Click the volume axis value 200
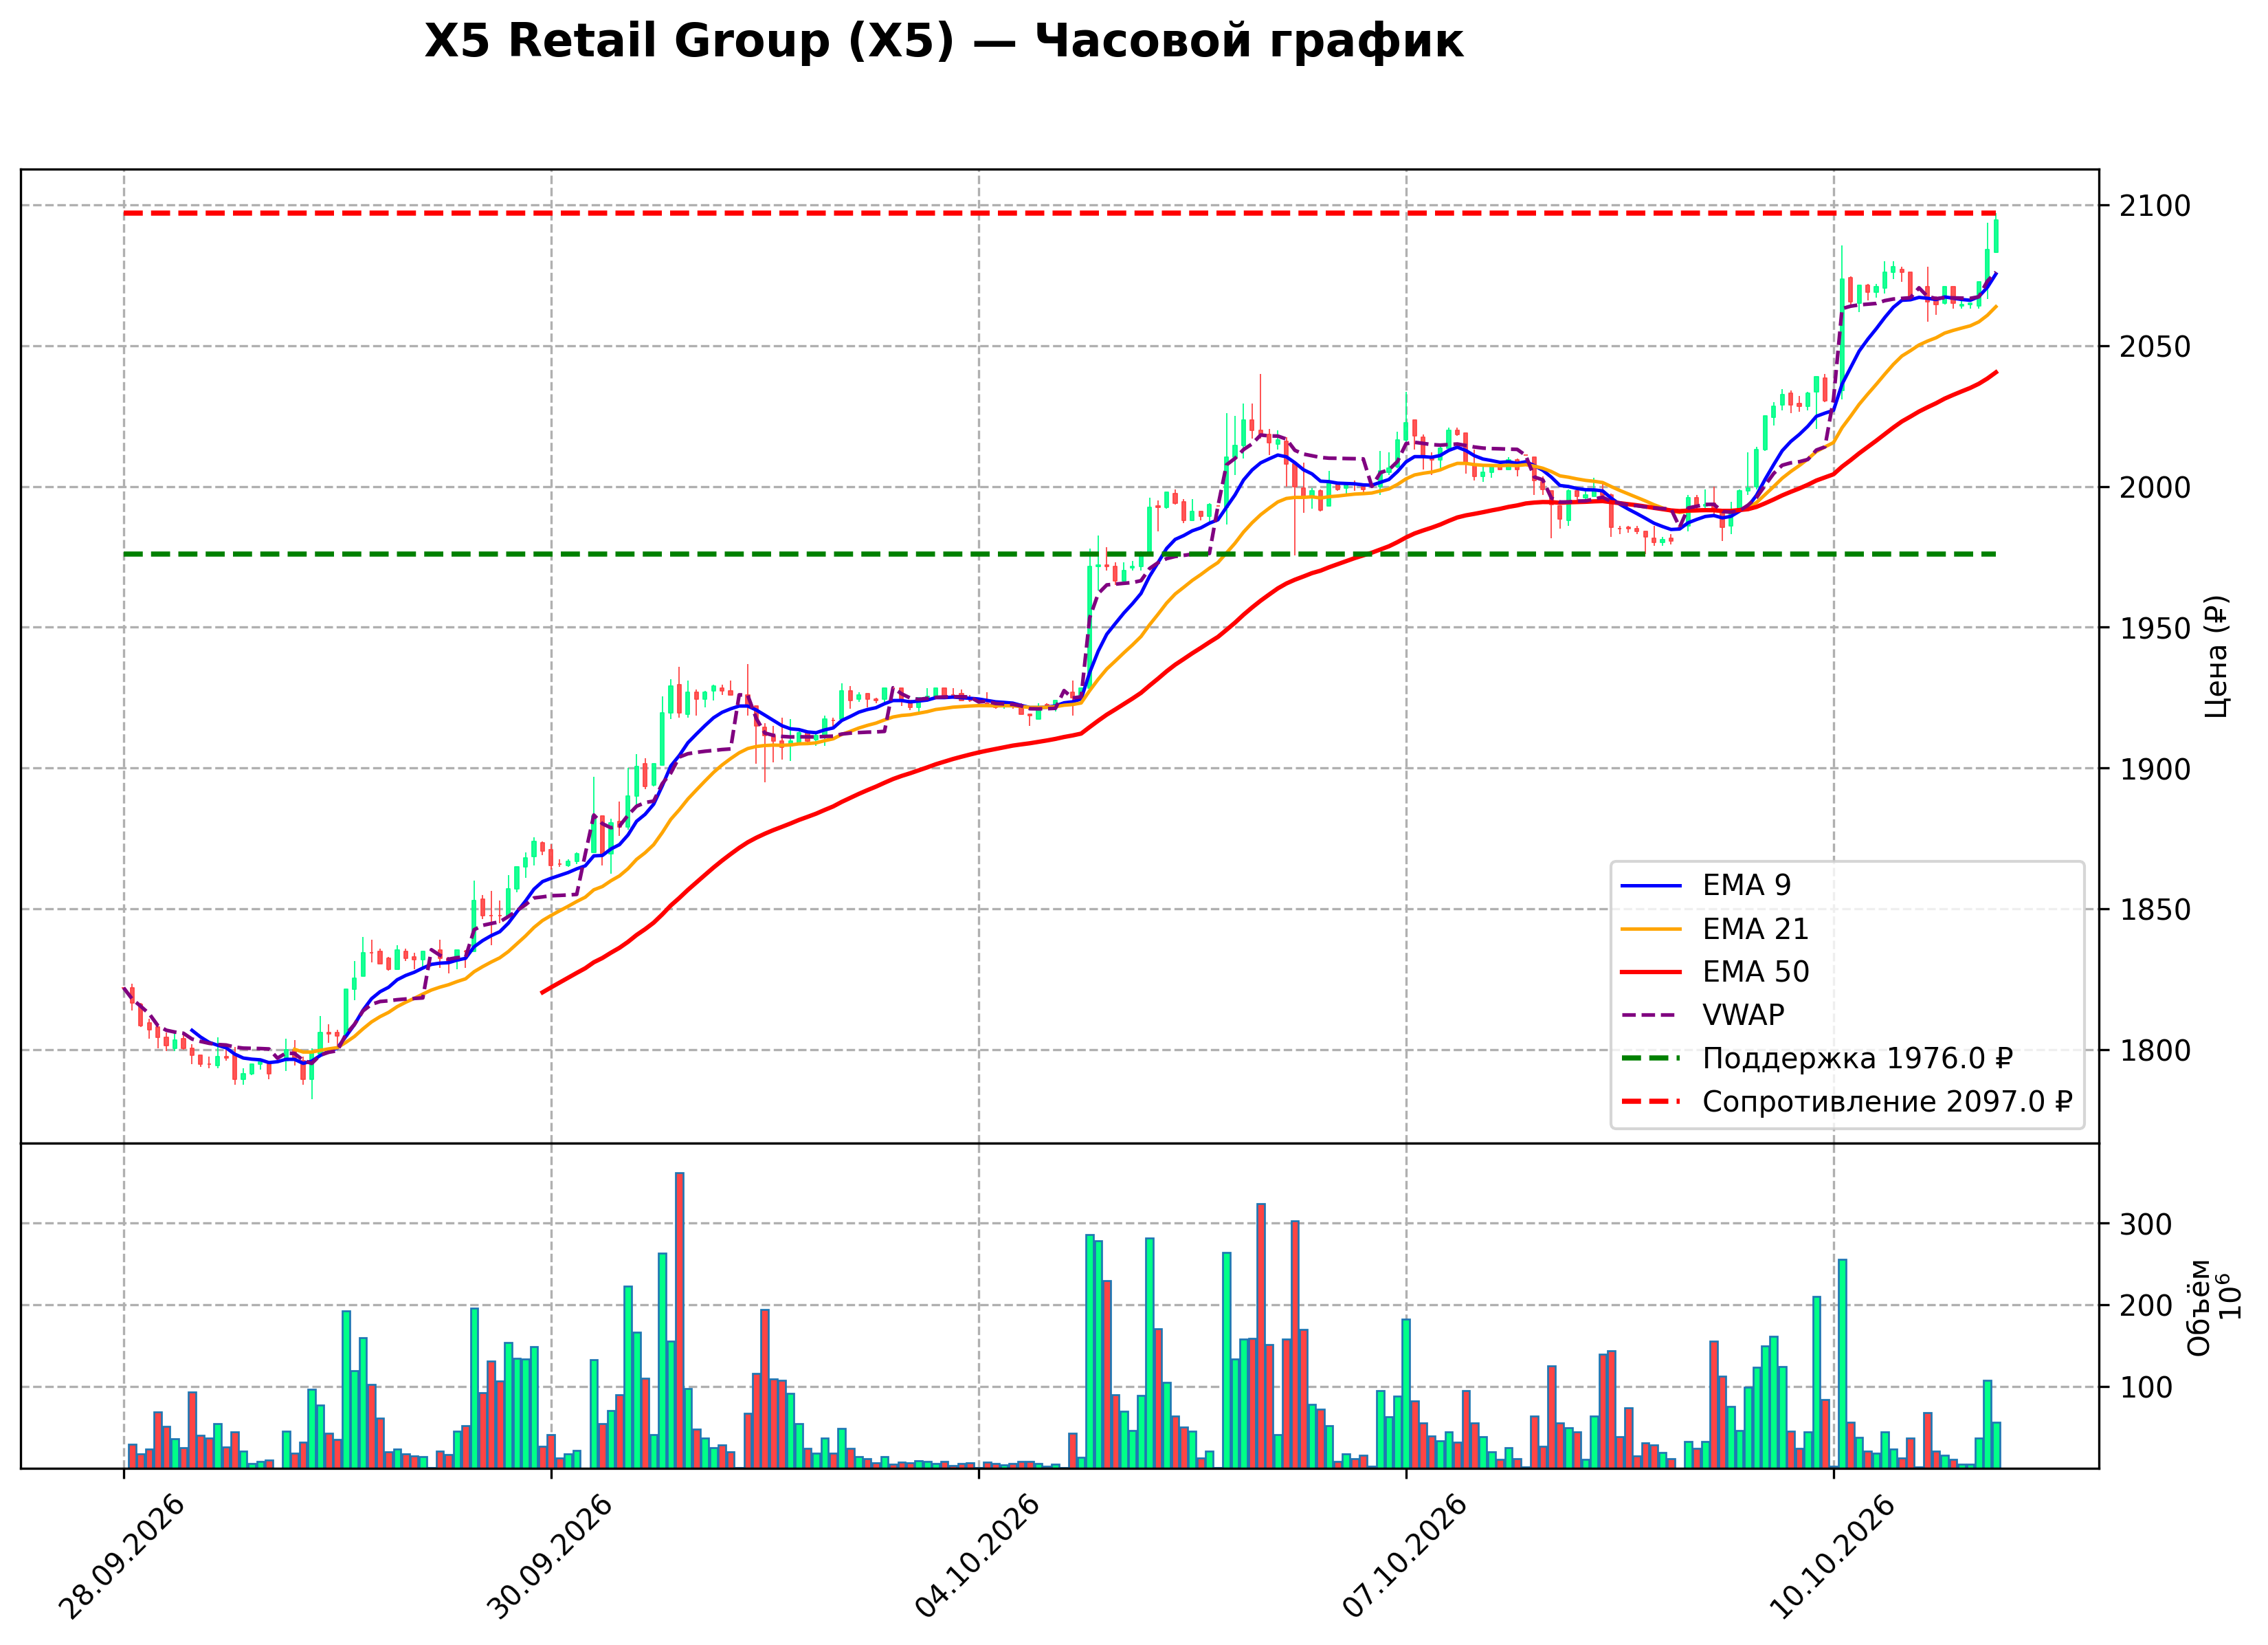This screenshot has width=2268, height=1645. tap(2146, 1306)
